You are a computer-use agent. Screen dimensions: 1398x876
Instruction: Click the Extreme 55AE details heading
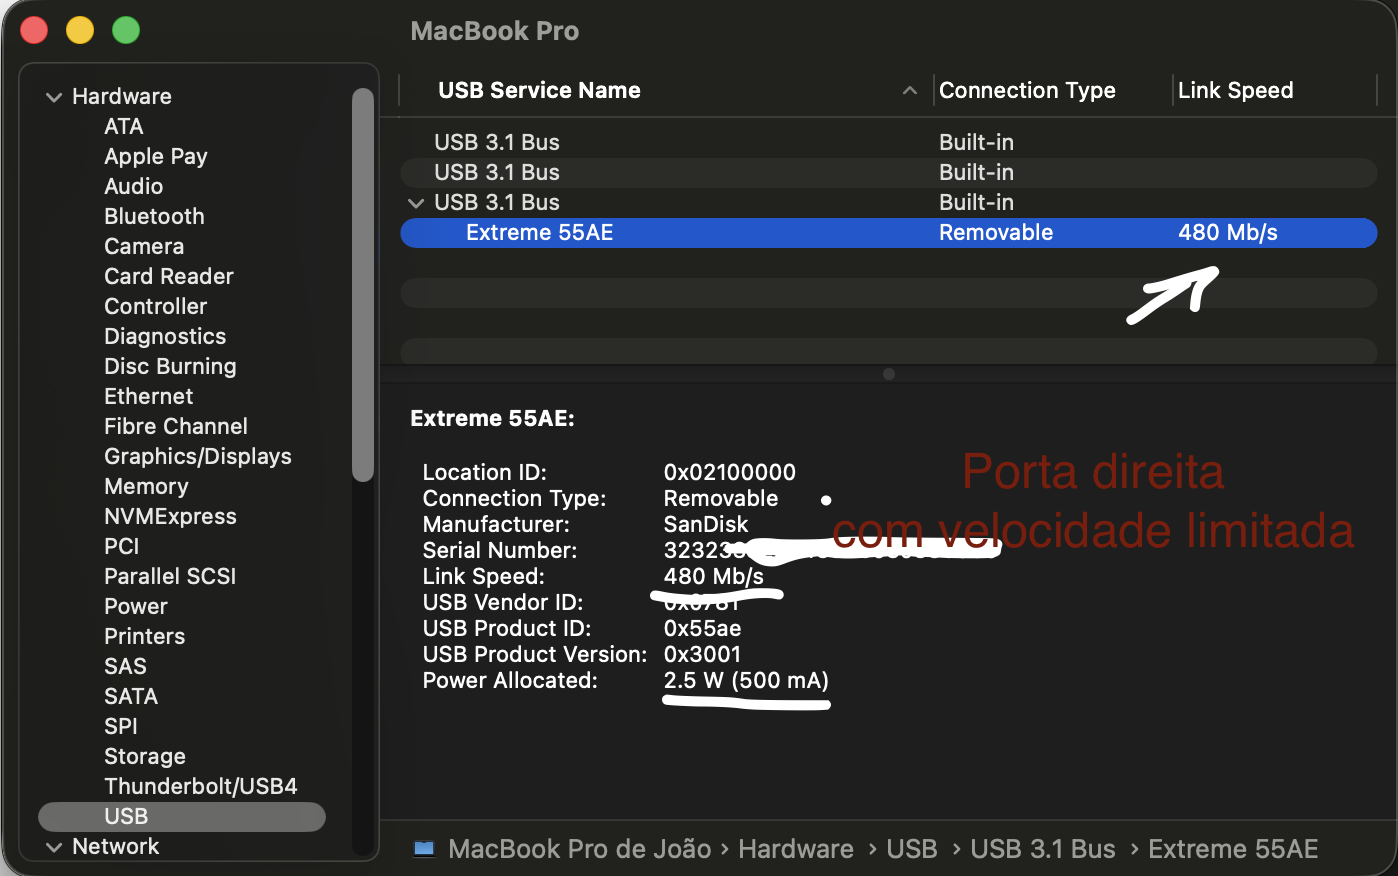[x=492, y=419]
